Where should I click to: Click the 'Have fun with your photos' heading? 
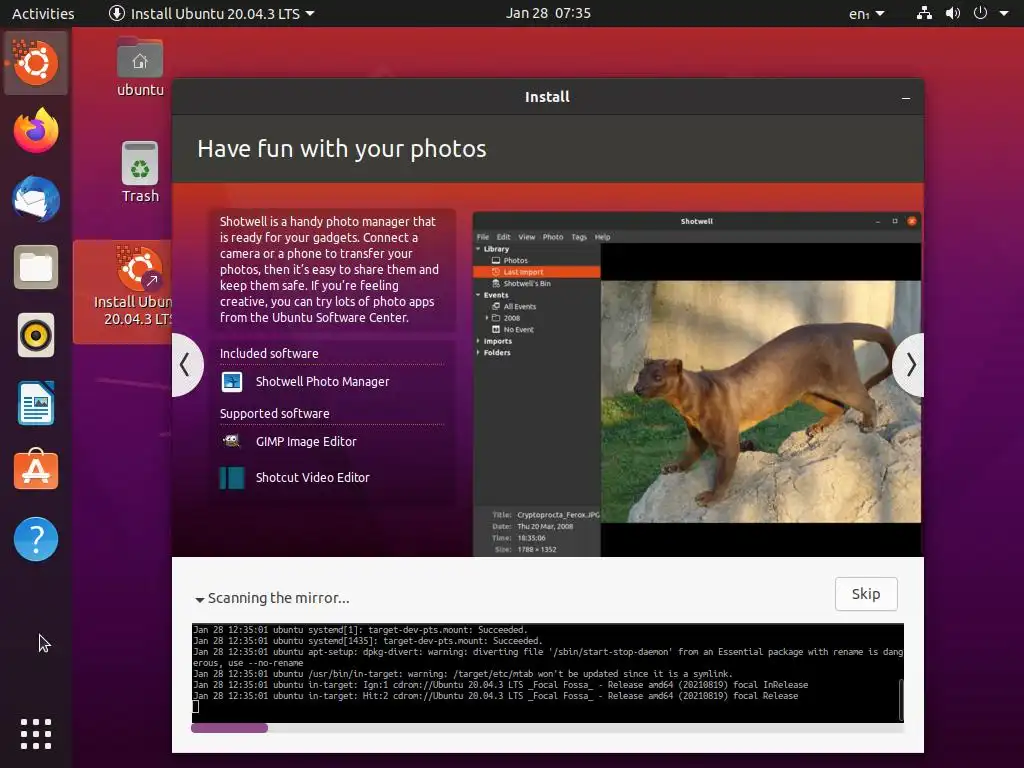(x=342, y=149)
